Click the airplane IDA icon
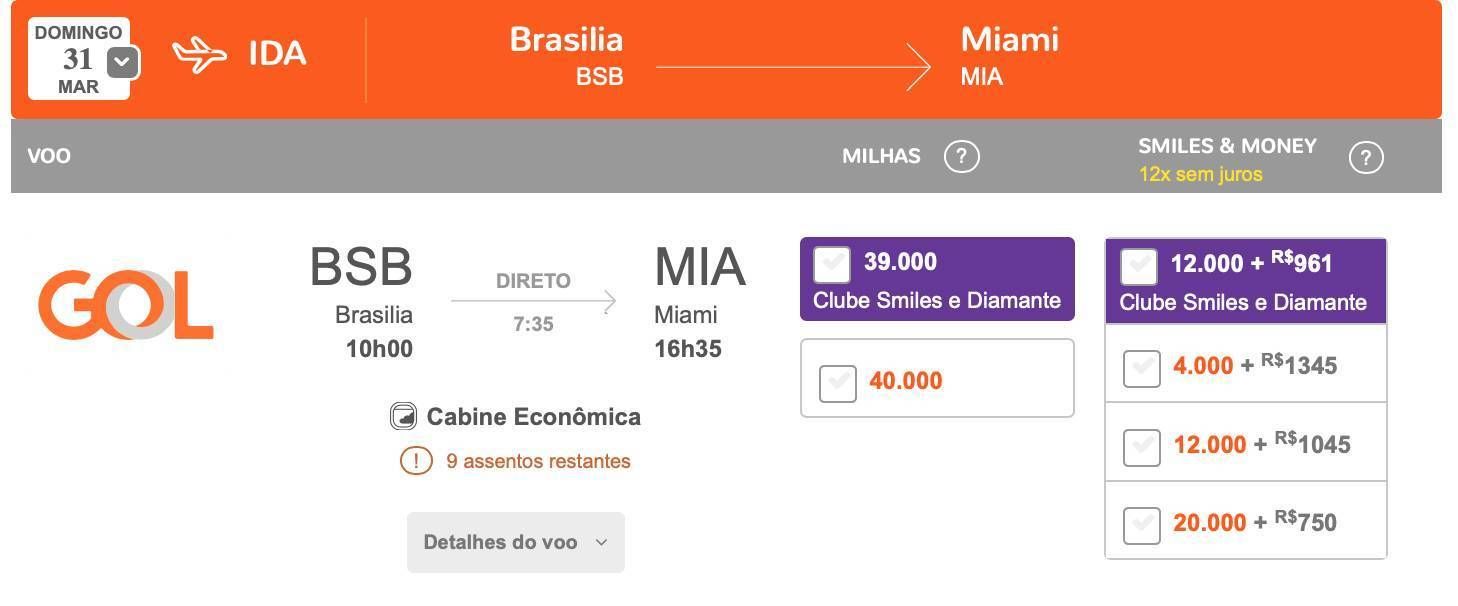 tap(199, 55)
